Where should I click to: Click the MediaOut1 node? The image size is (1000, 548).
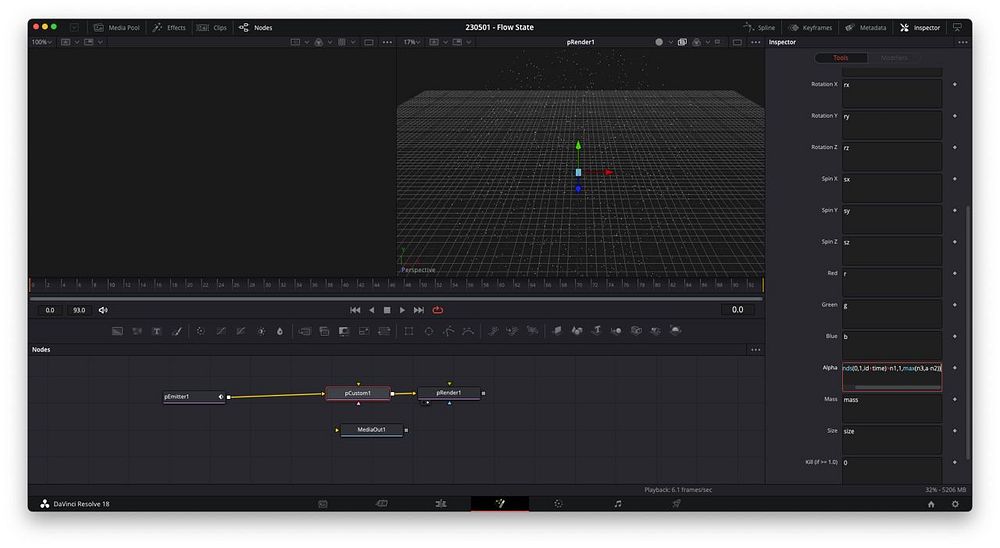[x=371, y=430]
